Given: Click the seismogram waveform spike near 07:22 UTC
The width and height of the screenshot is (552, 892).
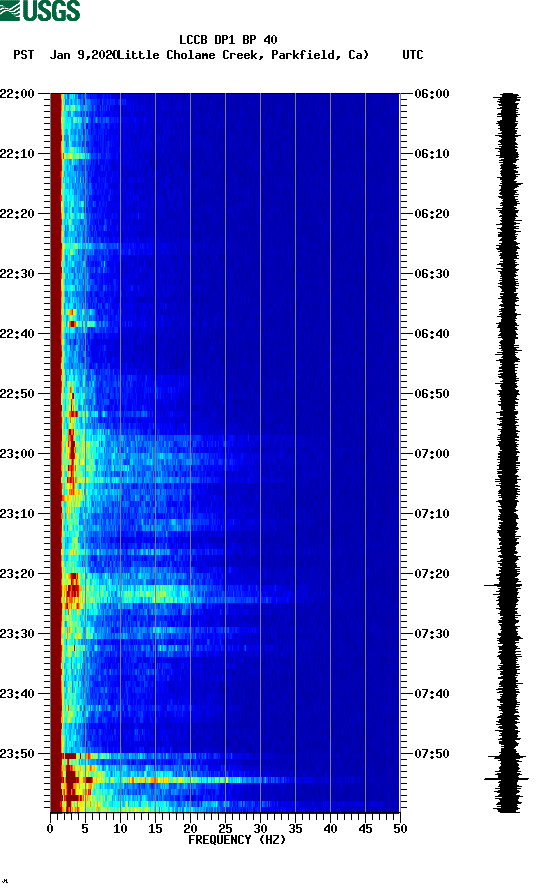Looking at the screenshot, I should pos(501,585).
